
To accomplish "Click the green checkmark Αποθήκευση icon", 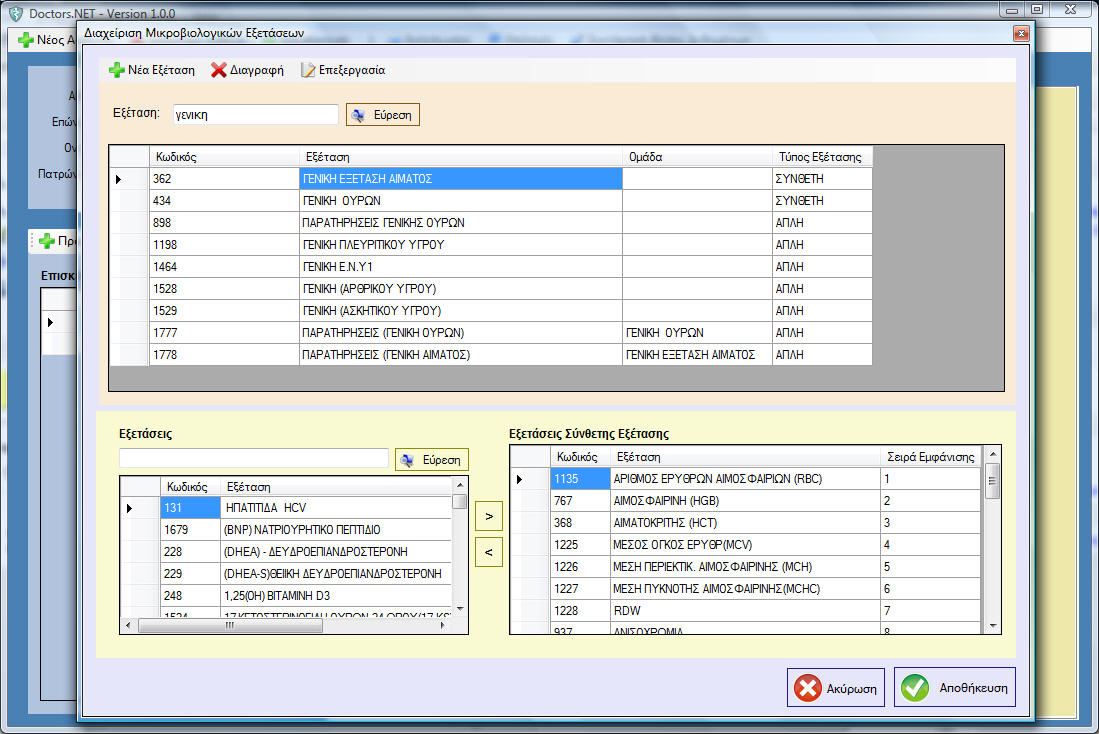I will point(915,688).
